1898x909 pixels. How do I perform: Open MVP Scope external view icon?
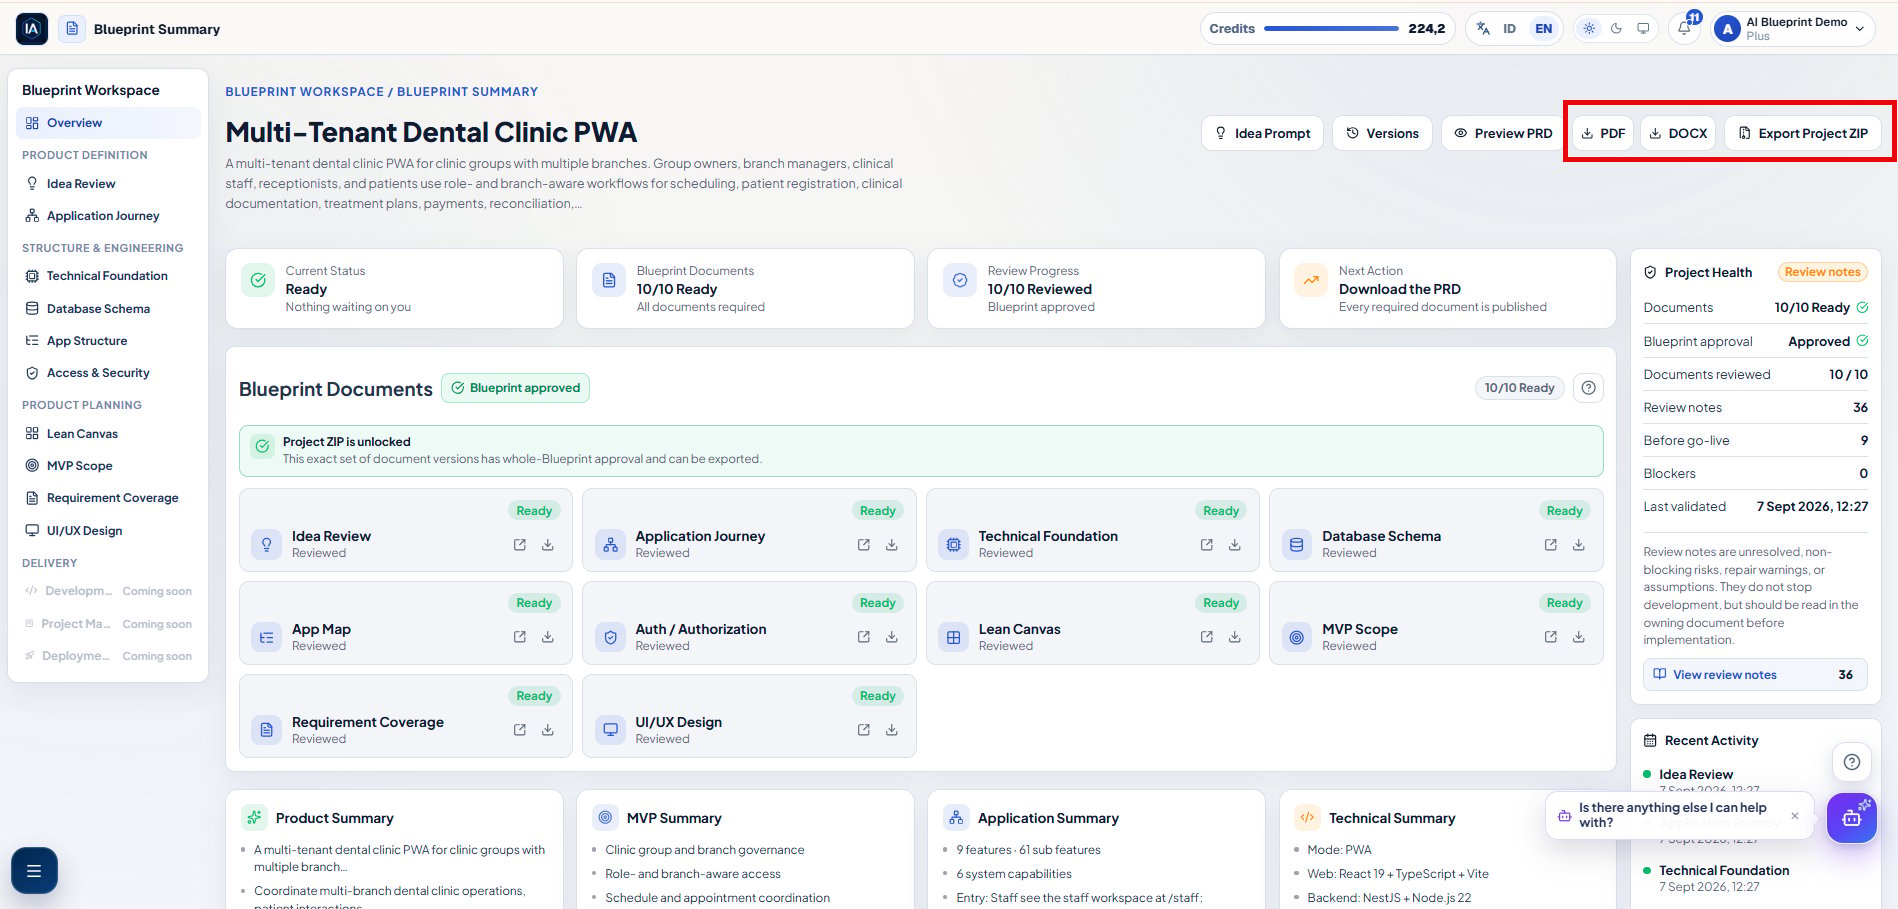[x=1550, y=637]
